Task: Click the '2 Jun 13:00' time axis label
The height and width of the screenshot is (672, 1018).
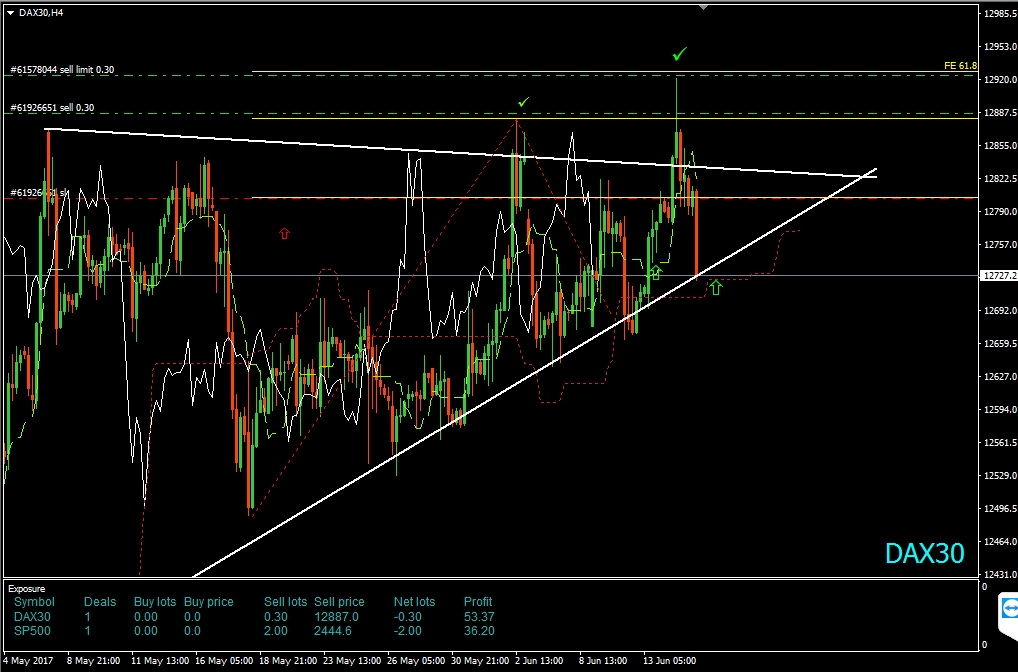Action: click(539, 660)
